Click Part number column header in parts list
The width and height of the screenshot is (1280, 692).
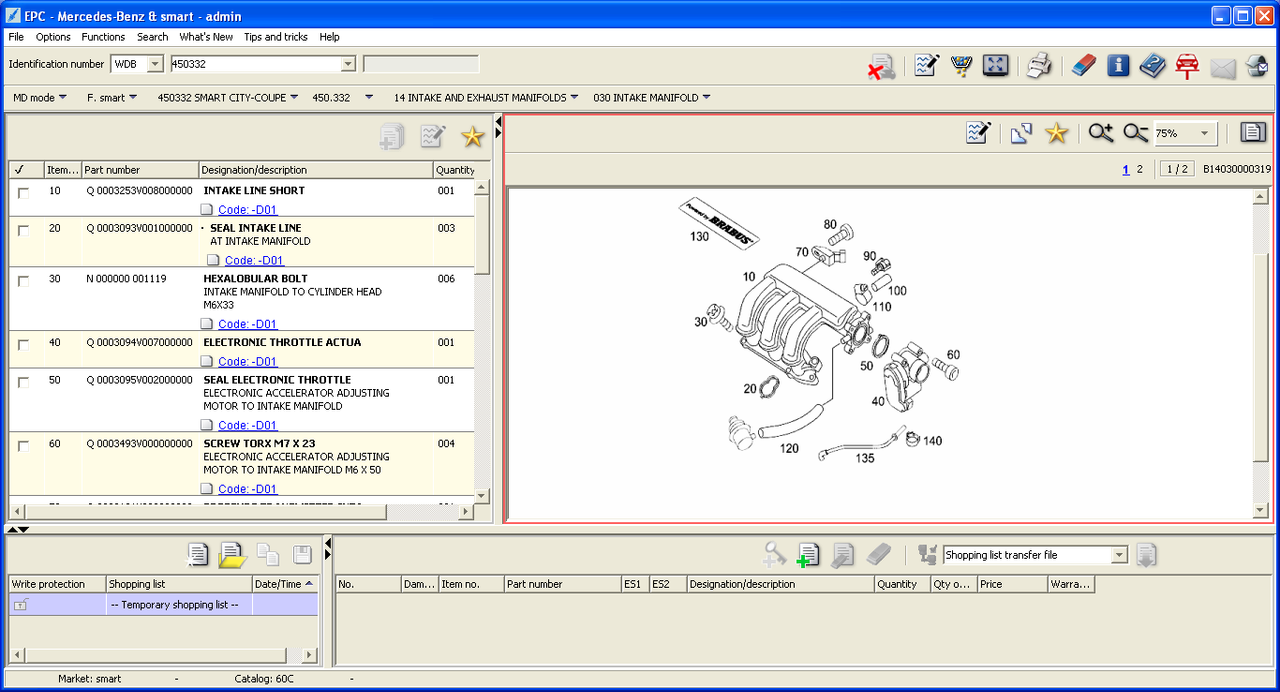point(140,170)
